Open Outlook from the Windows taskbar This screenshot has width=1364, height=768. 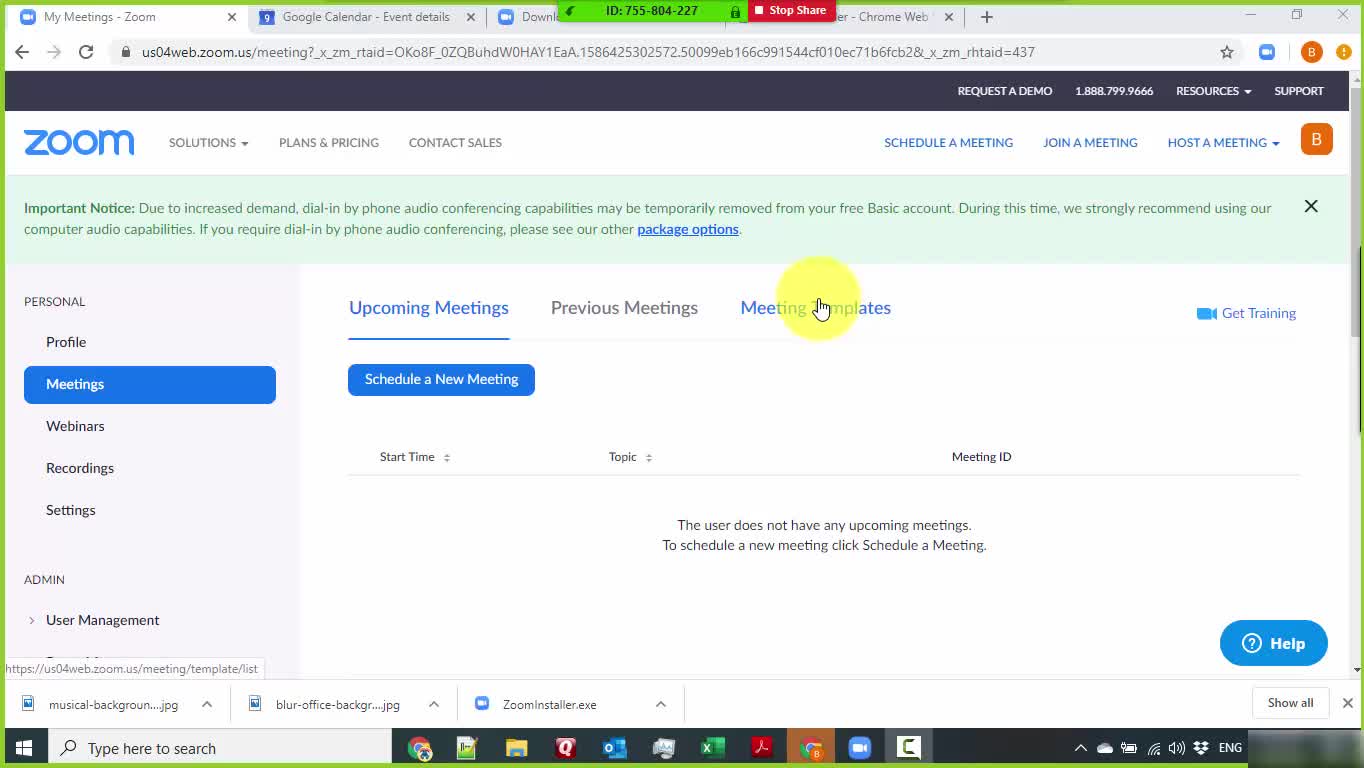point(614,748)
